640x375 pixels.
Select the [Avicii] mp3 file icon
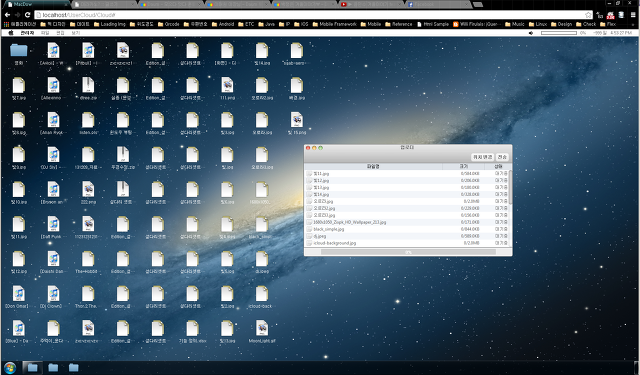click(53, 51)
